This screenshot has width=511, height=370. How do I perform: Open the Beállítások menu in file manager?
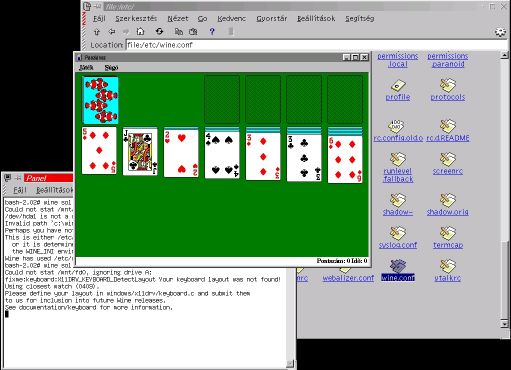pyautogui.click(x=316, y=19)
